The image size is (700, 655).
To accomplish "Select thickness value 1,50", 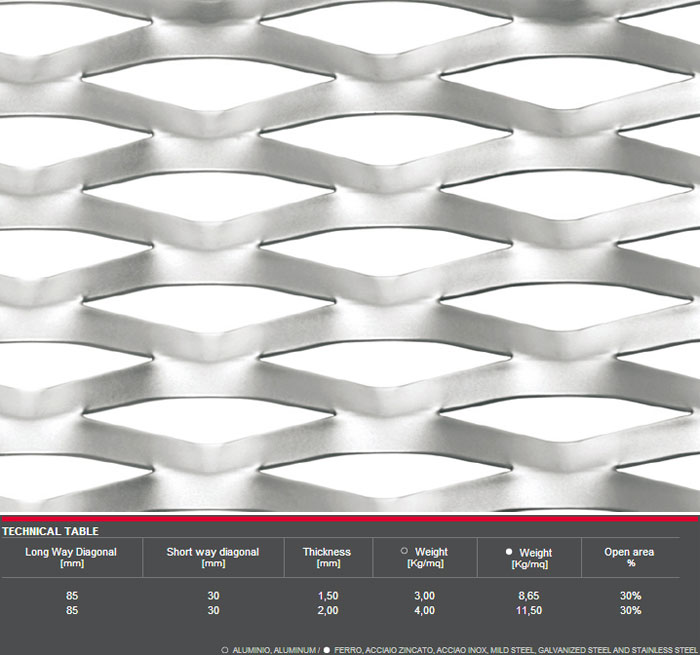I will 328,596.
